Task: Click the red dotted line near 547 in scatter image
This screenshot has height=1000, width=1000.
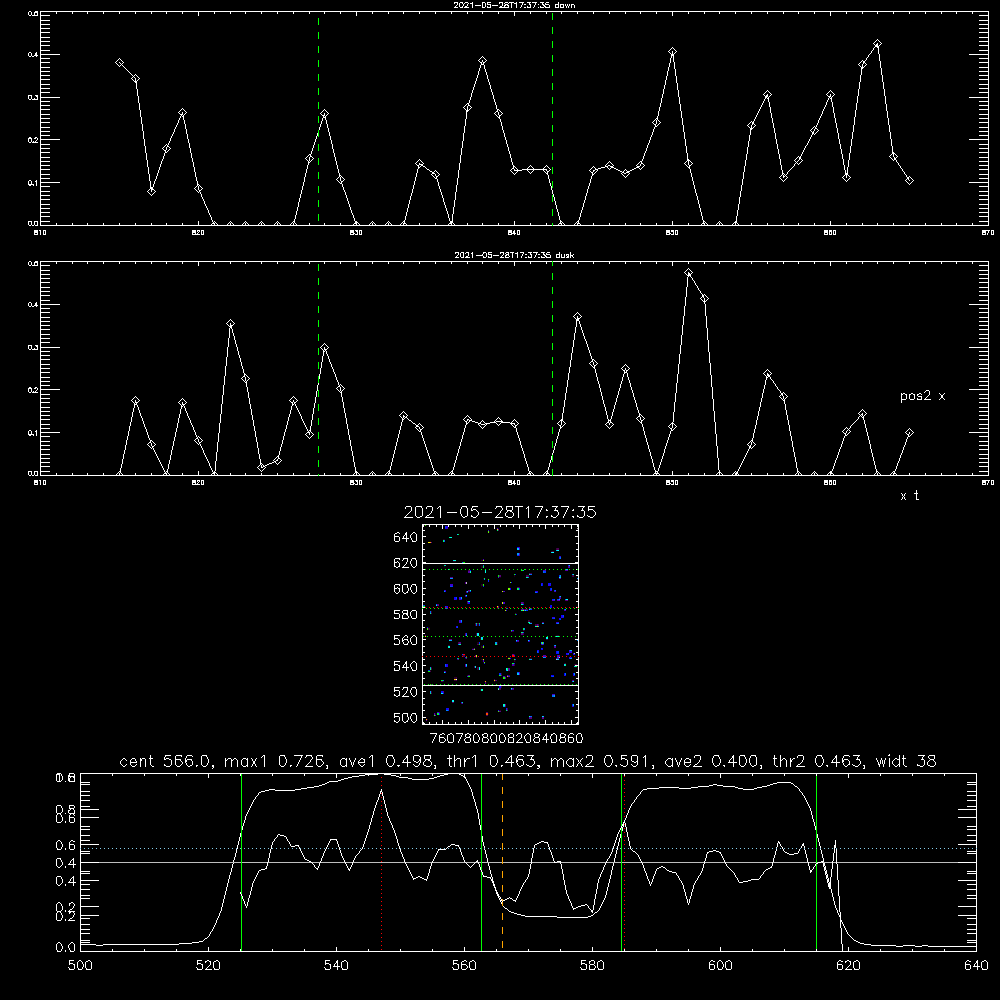Action: 500,656
